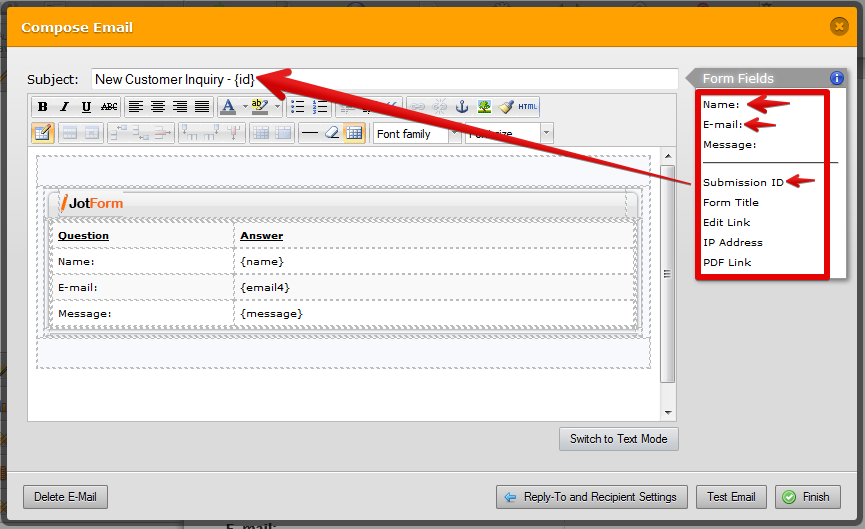Align text to center
The image size is (865, 529).
click(158, 107)
